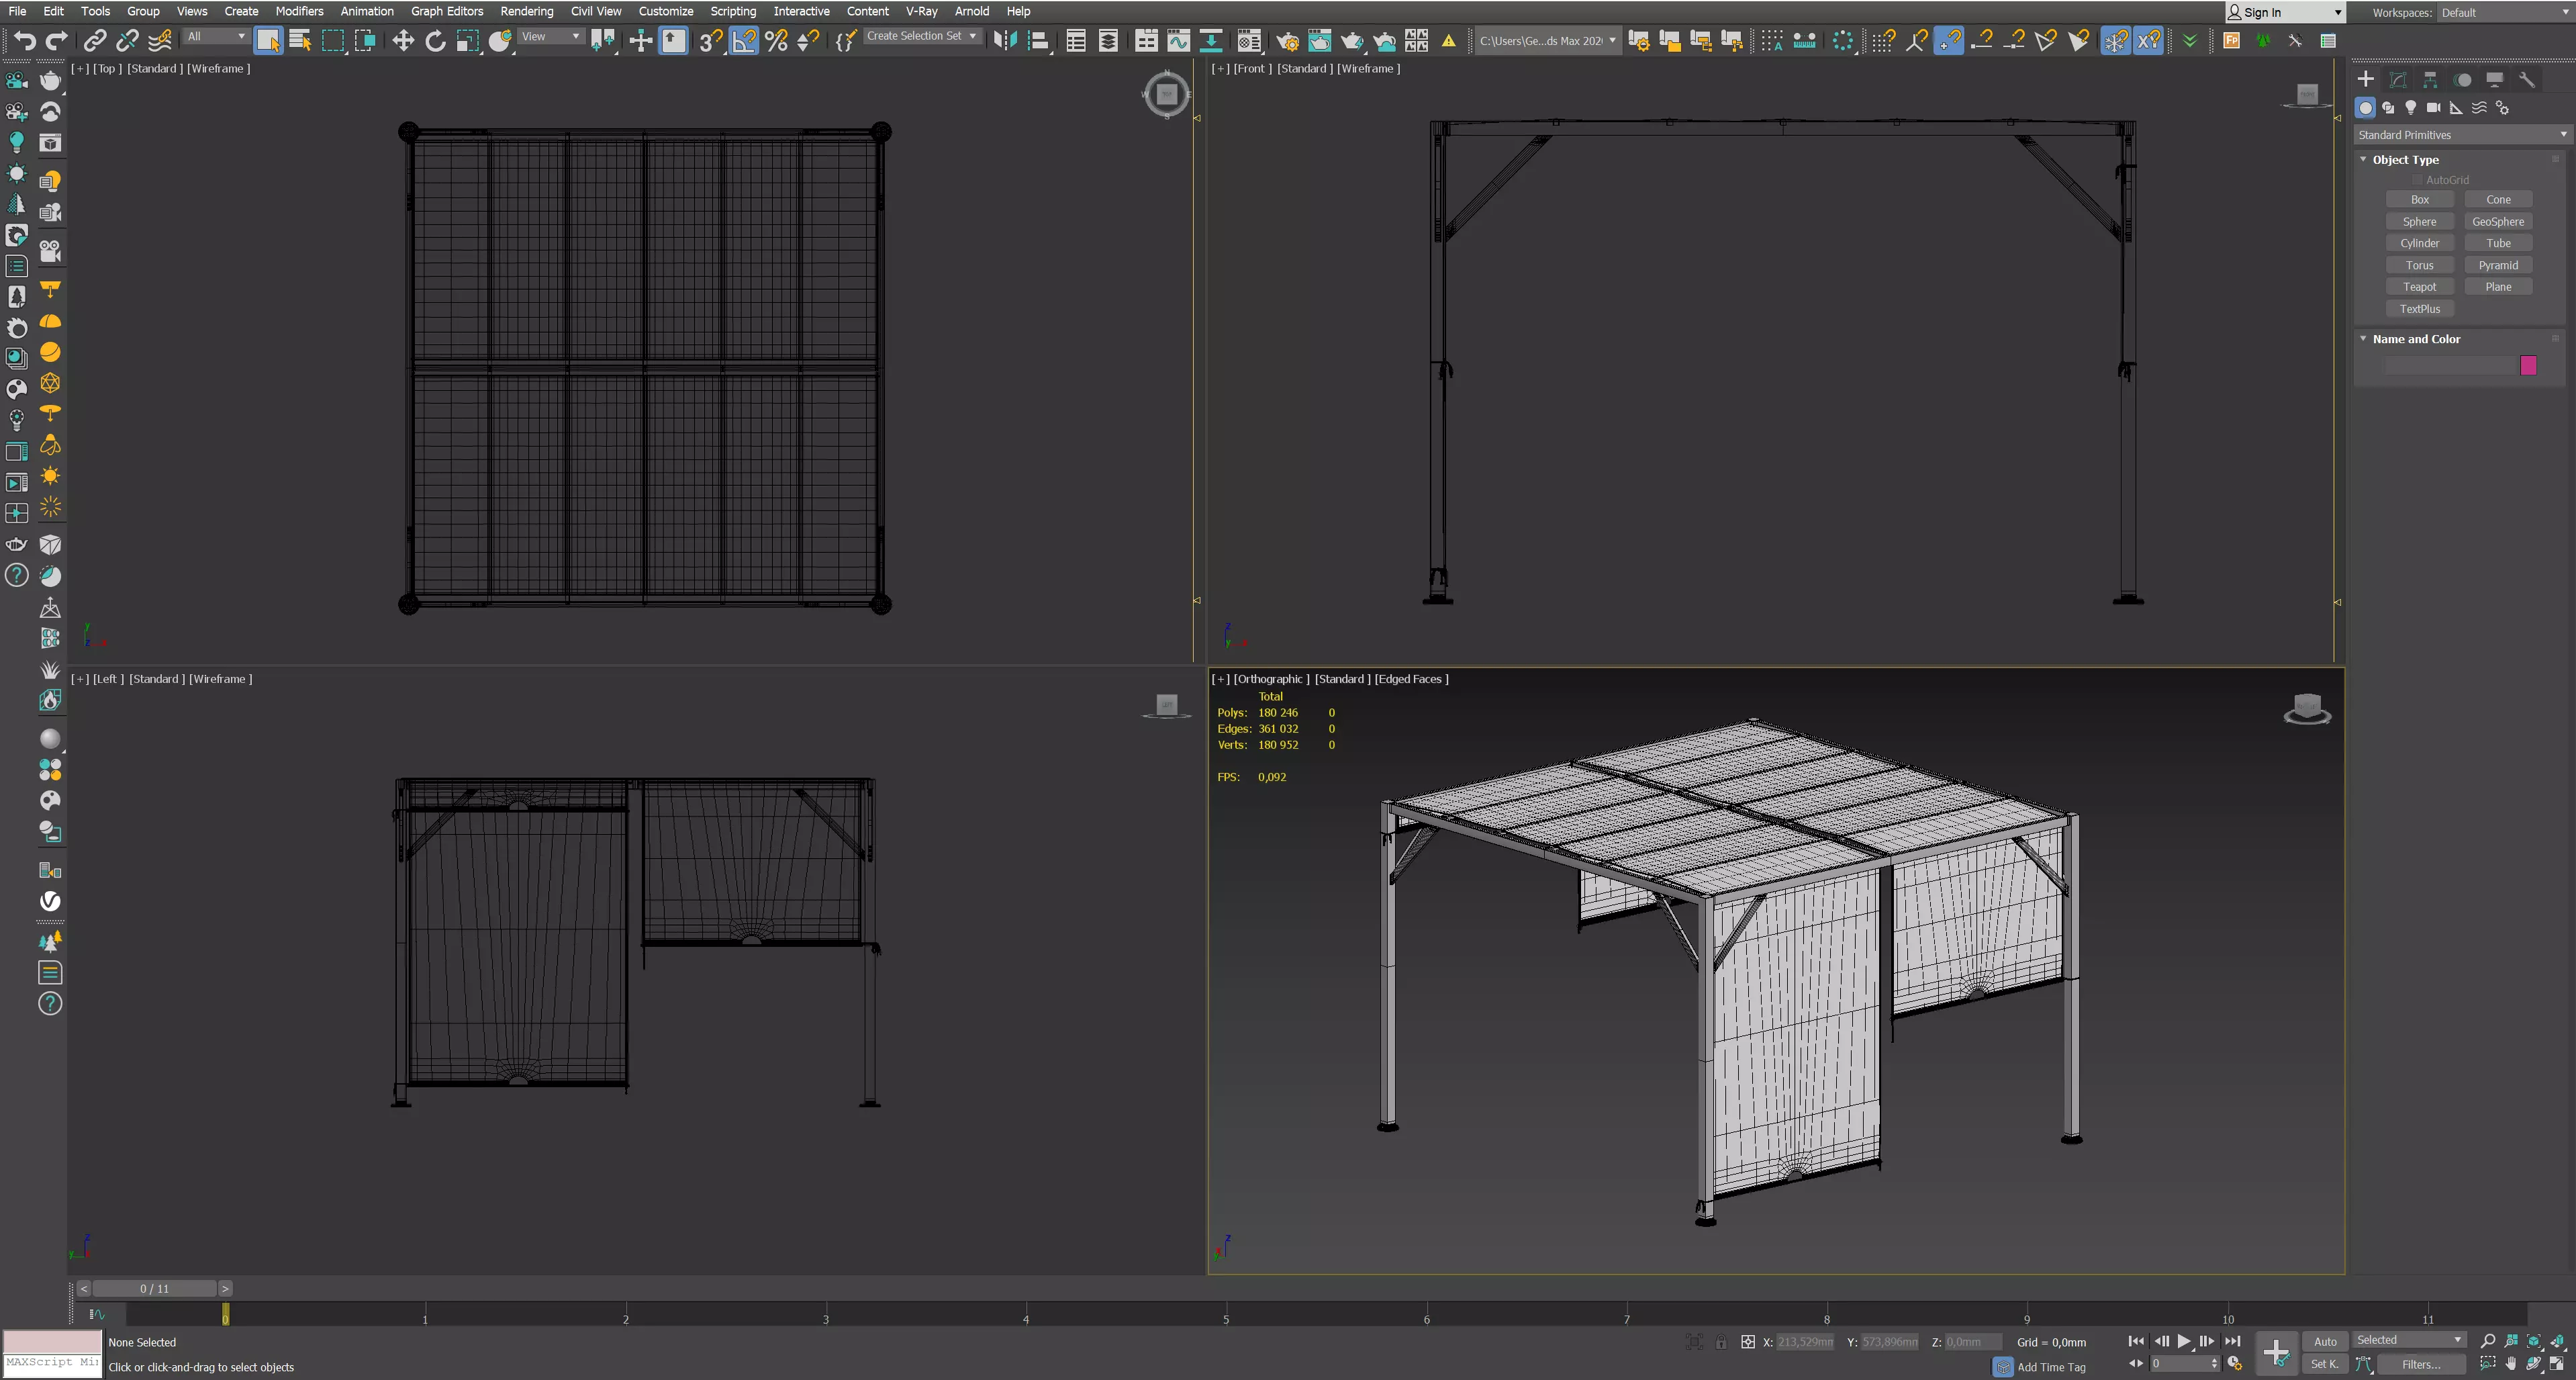Open the Utilities panel tab
The height and width of the screenshot is (1380, 2576).
[x=2527, y=79]
